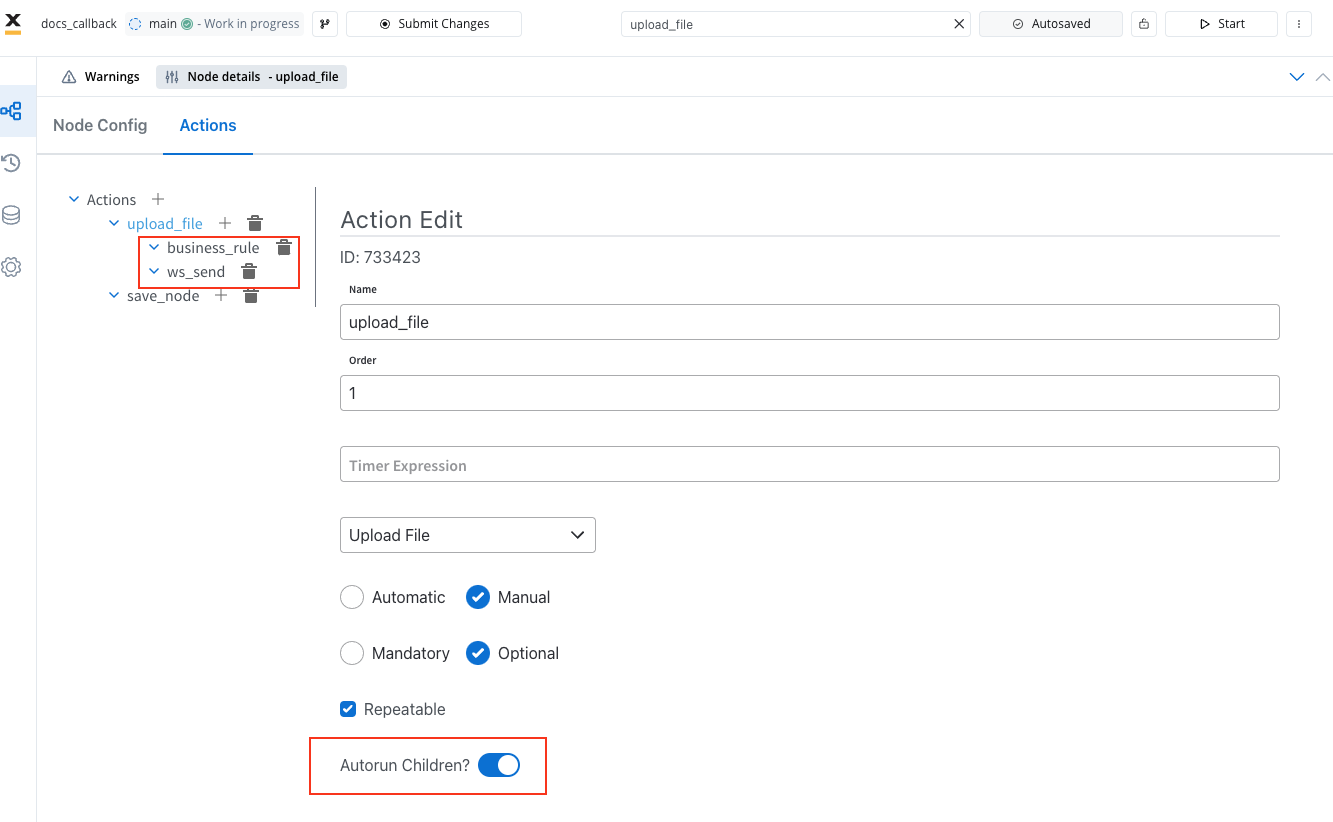Select the ws_send action in the tree

[x=196, y=271]
